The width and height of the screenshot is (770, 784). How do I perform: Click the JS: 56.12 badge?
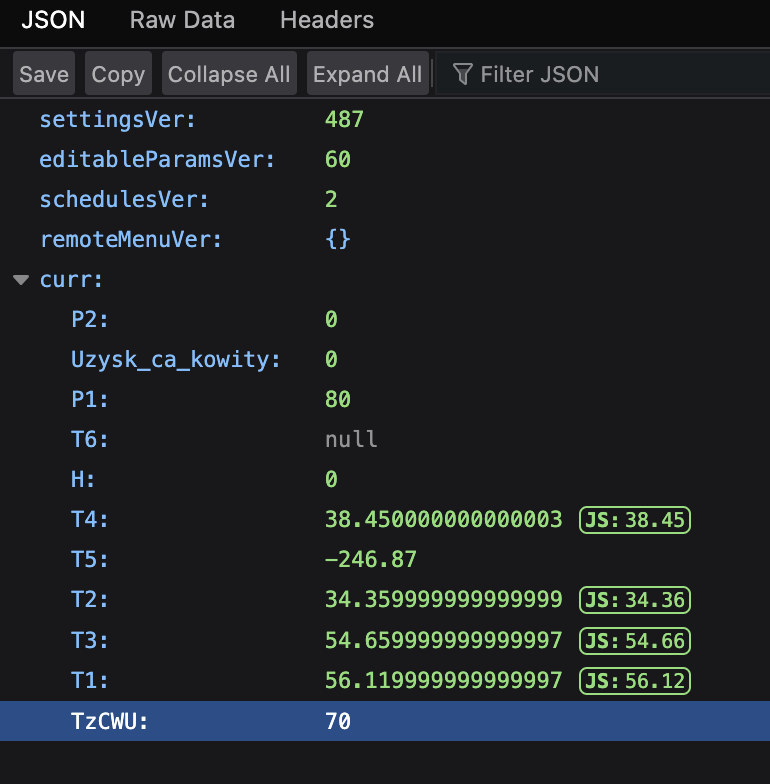point(635,681)
